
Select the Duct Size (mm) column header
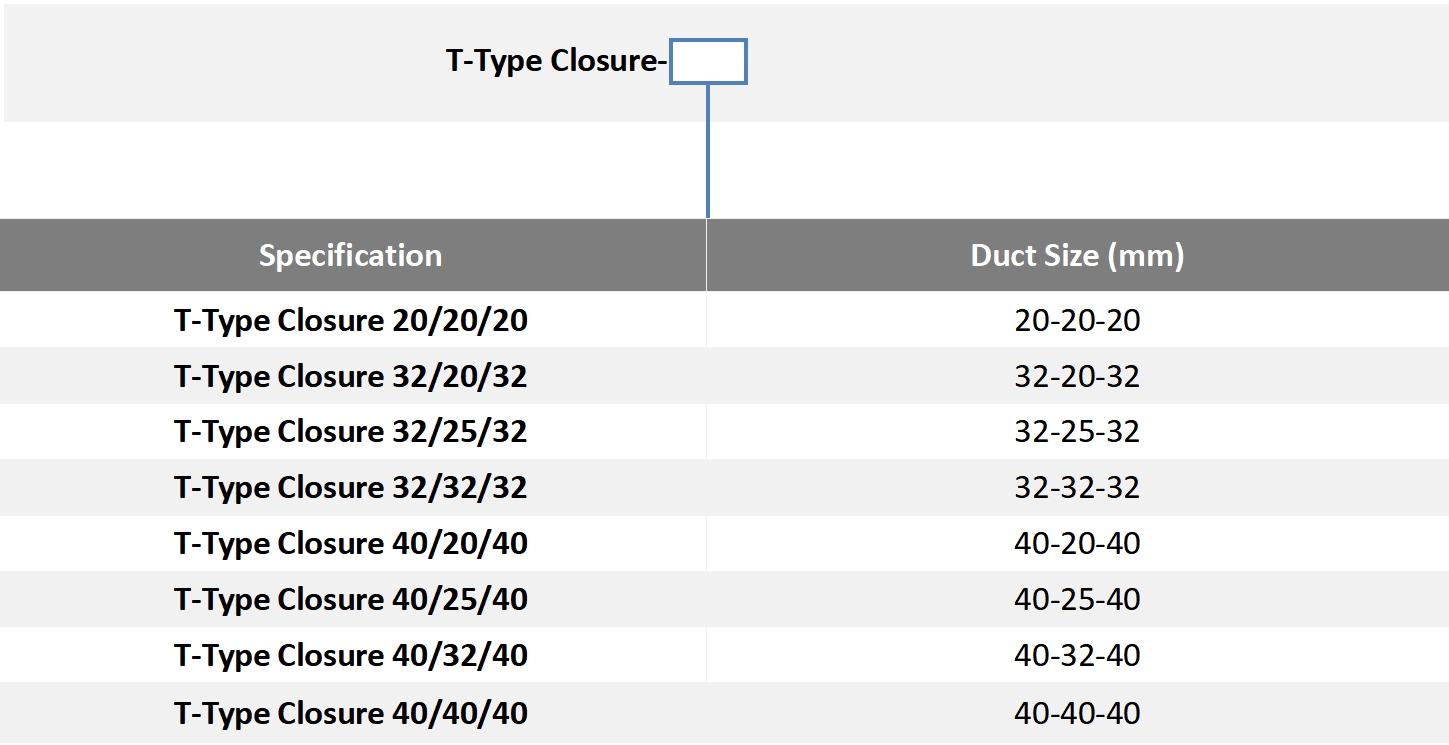click(1077, 255)
